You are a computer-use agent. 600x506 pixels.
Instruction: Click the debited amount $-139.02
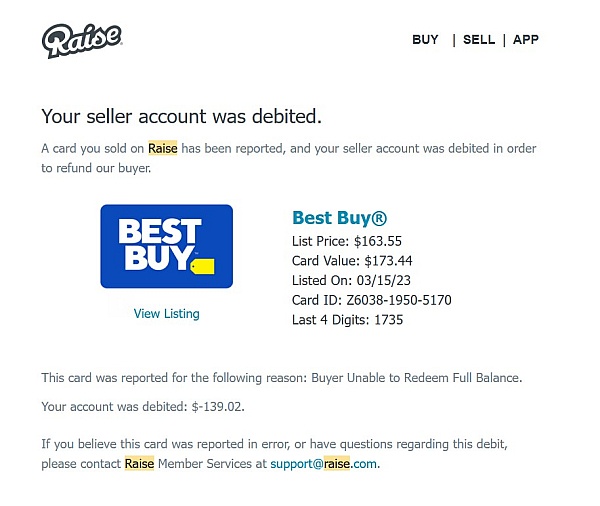tap(218, 406)
